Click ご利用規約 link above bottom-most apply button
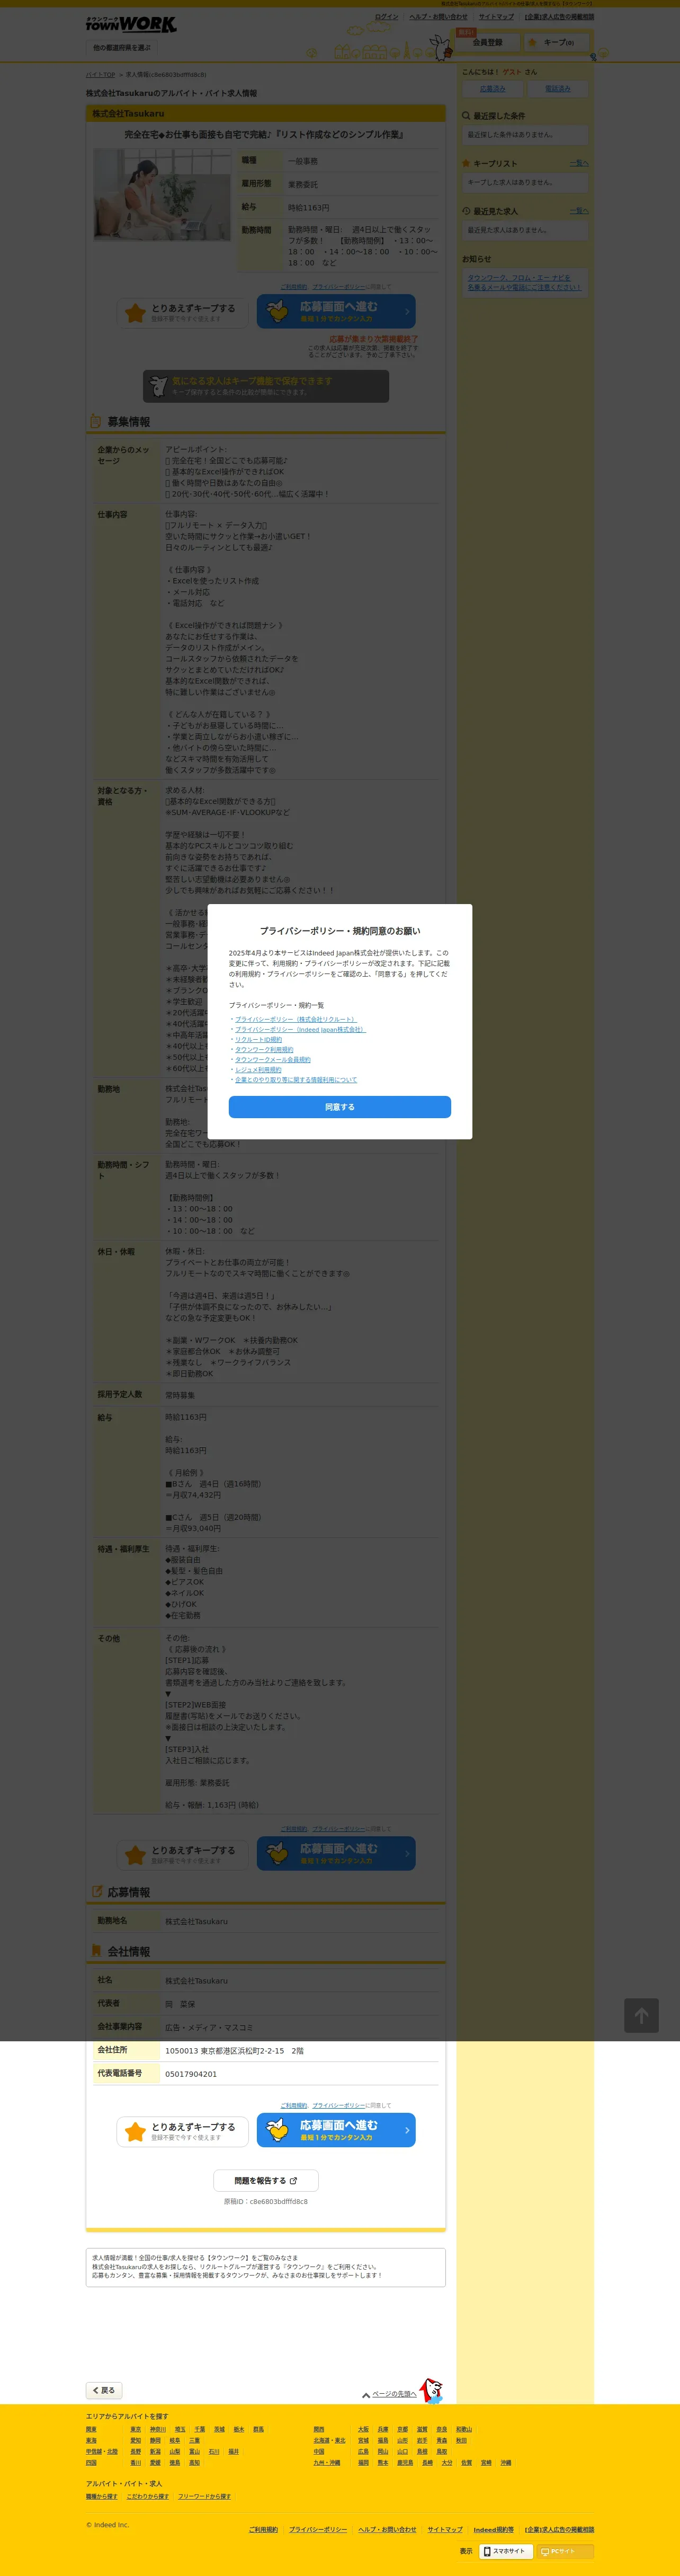 294,2105
